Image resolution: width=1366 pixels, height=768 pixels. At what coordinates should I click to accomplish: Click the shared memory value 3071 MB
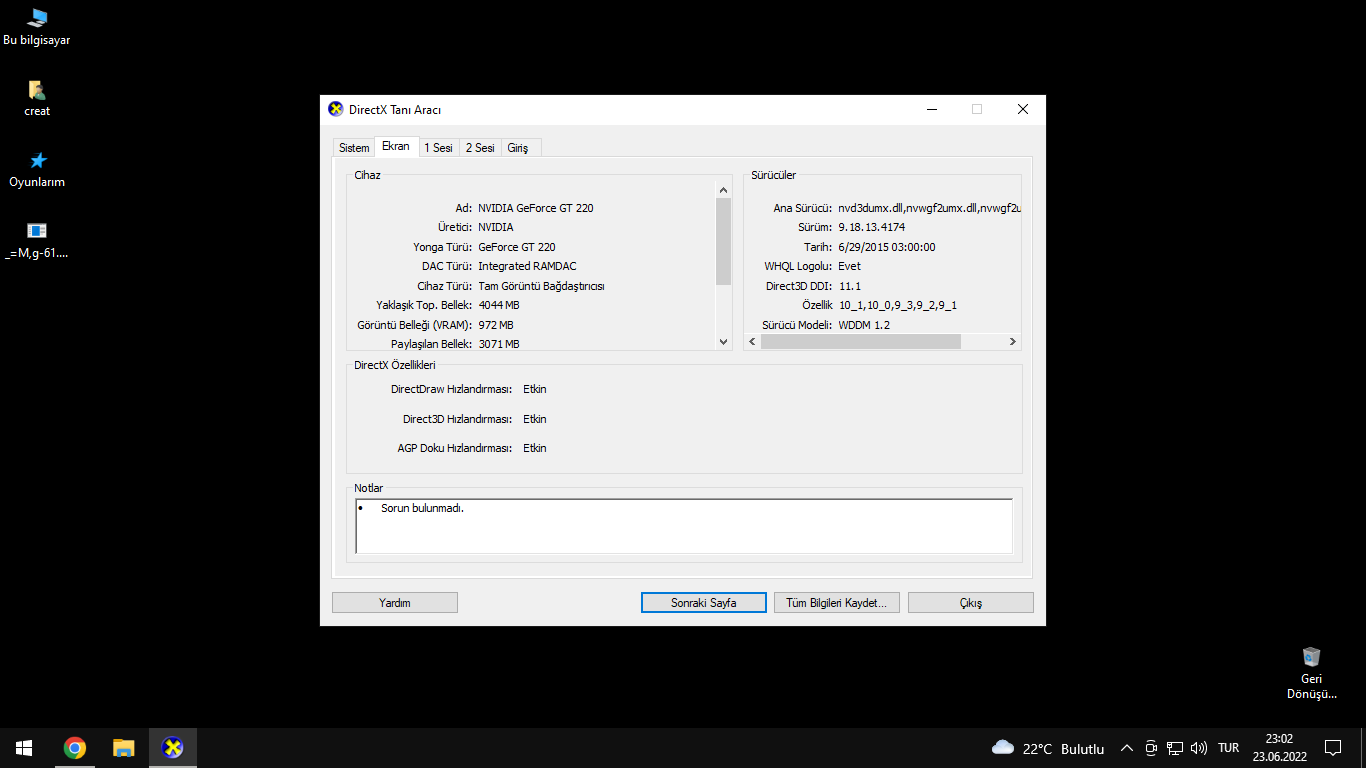coord(499,344)
